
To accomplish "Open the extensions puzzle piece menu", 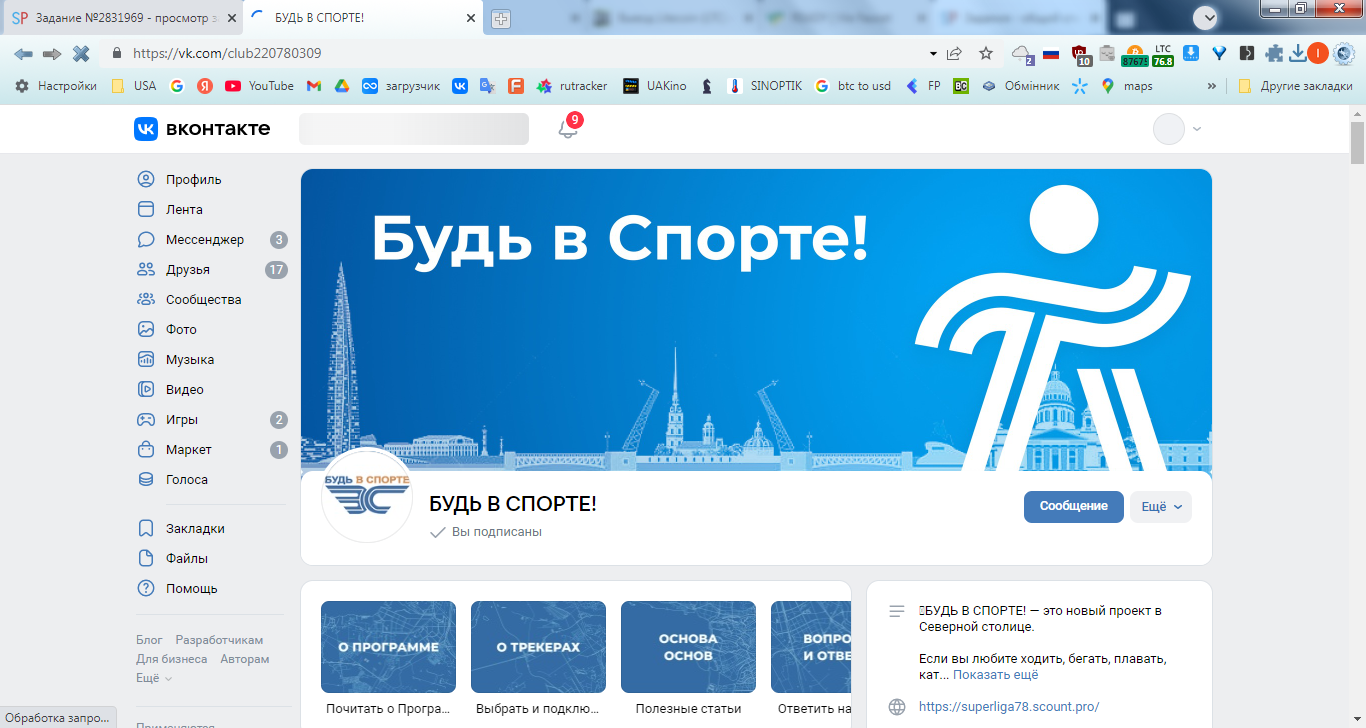I will coord(1274,53).
